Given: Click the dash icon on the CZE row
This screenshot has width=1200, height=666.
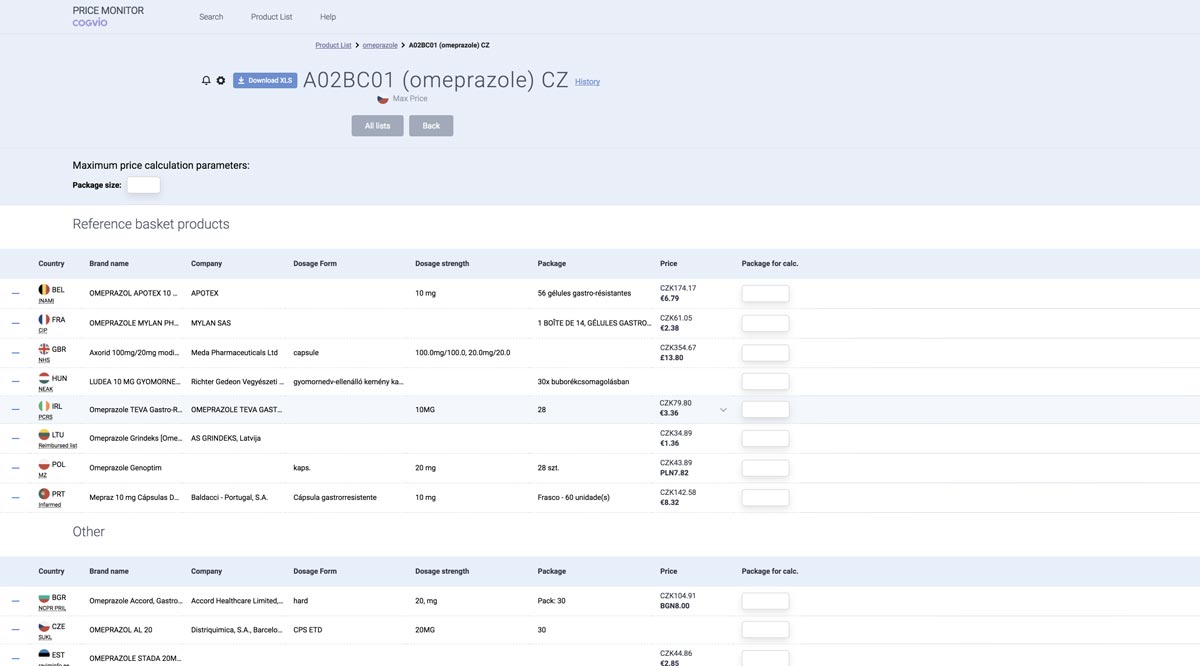Looking at the screenshot, I should [x=15, y=630].
